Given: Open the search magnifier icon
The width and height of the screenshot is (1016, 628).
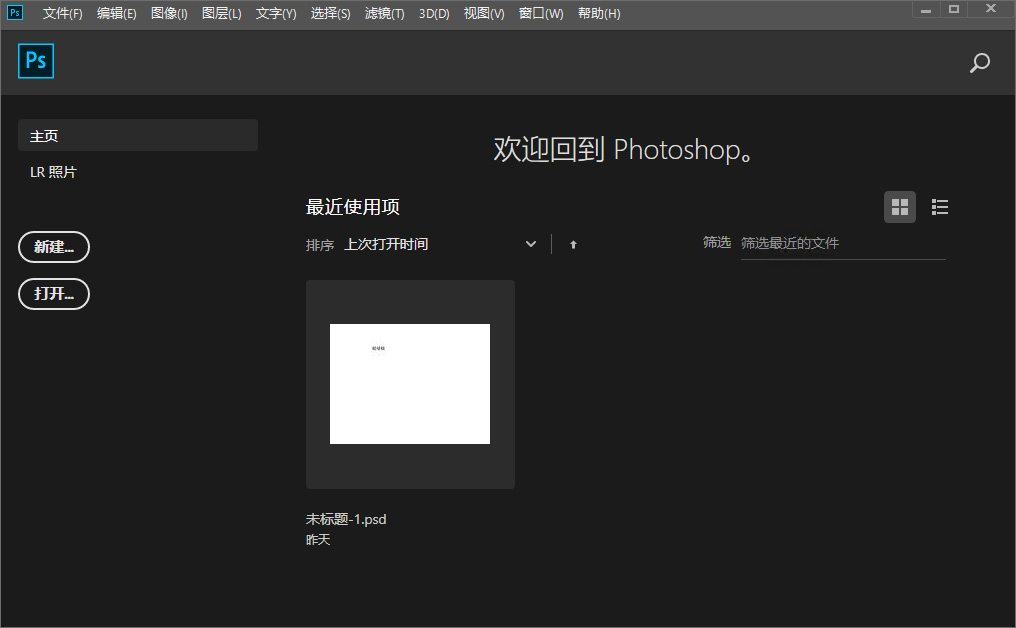Looking at the screenshot, I should [x=979, y=62].
